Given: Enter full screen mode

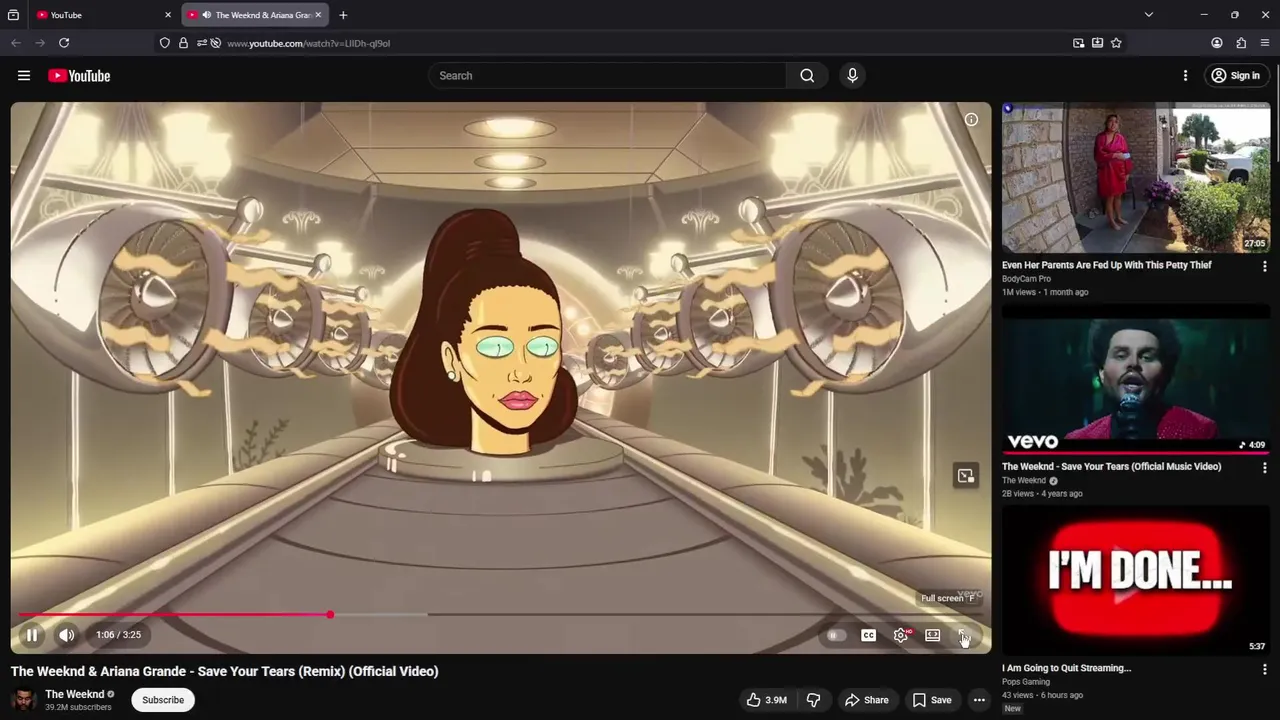Looking at the screenshot, I should [964, 635].
